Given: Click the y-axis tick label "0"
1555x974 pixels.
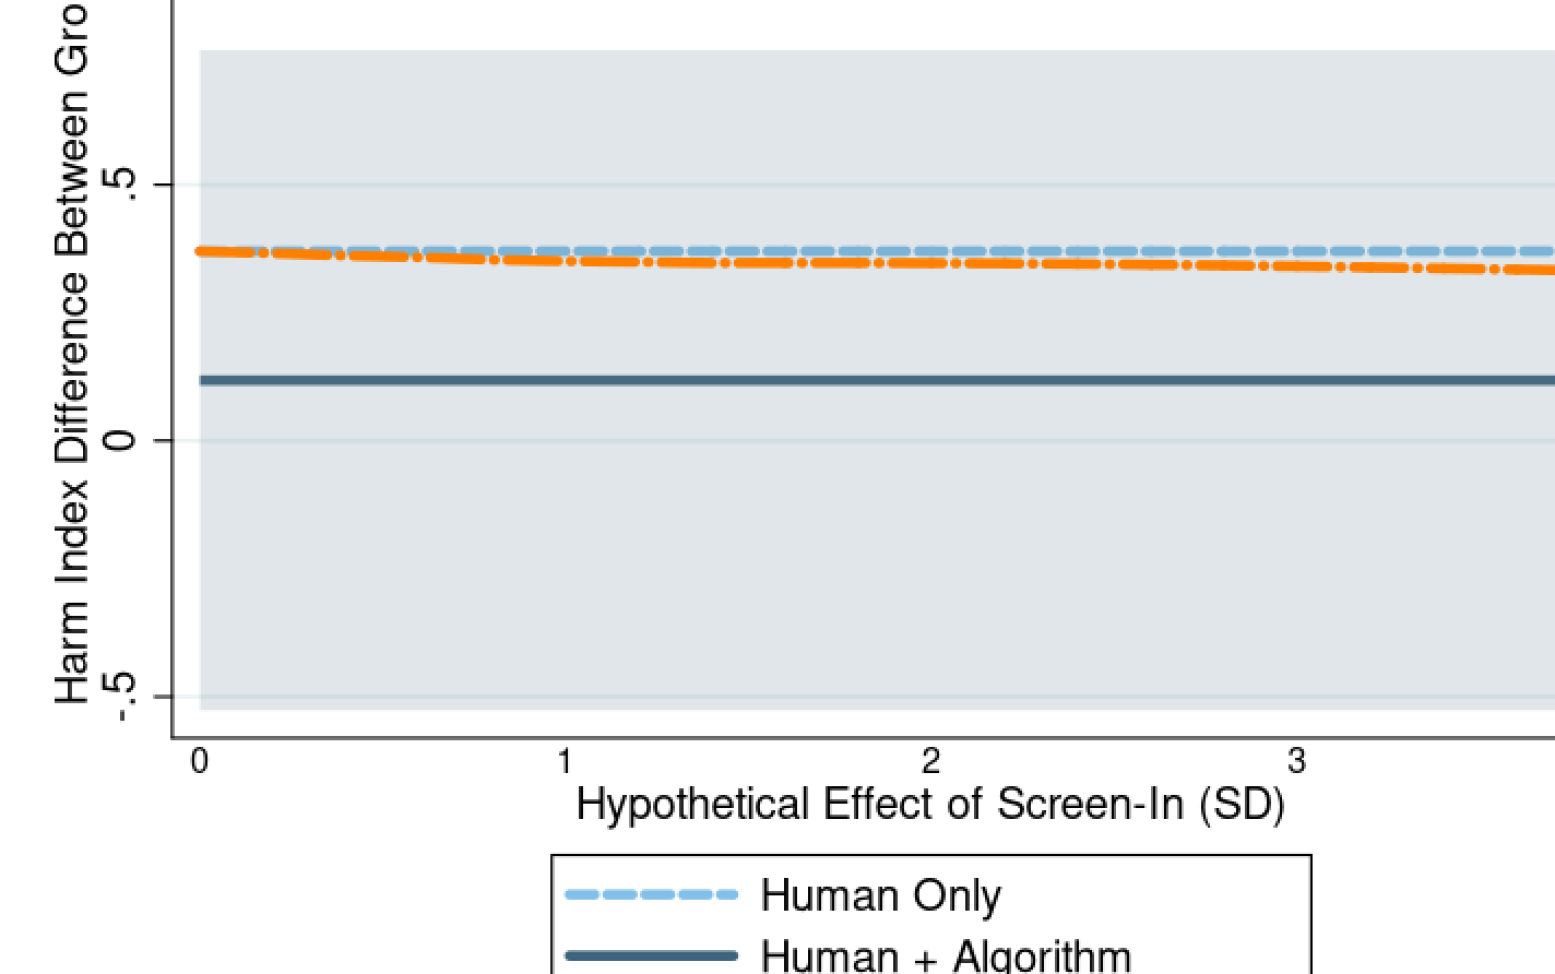Looking at the screenshot, I should point(120,440).
